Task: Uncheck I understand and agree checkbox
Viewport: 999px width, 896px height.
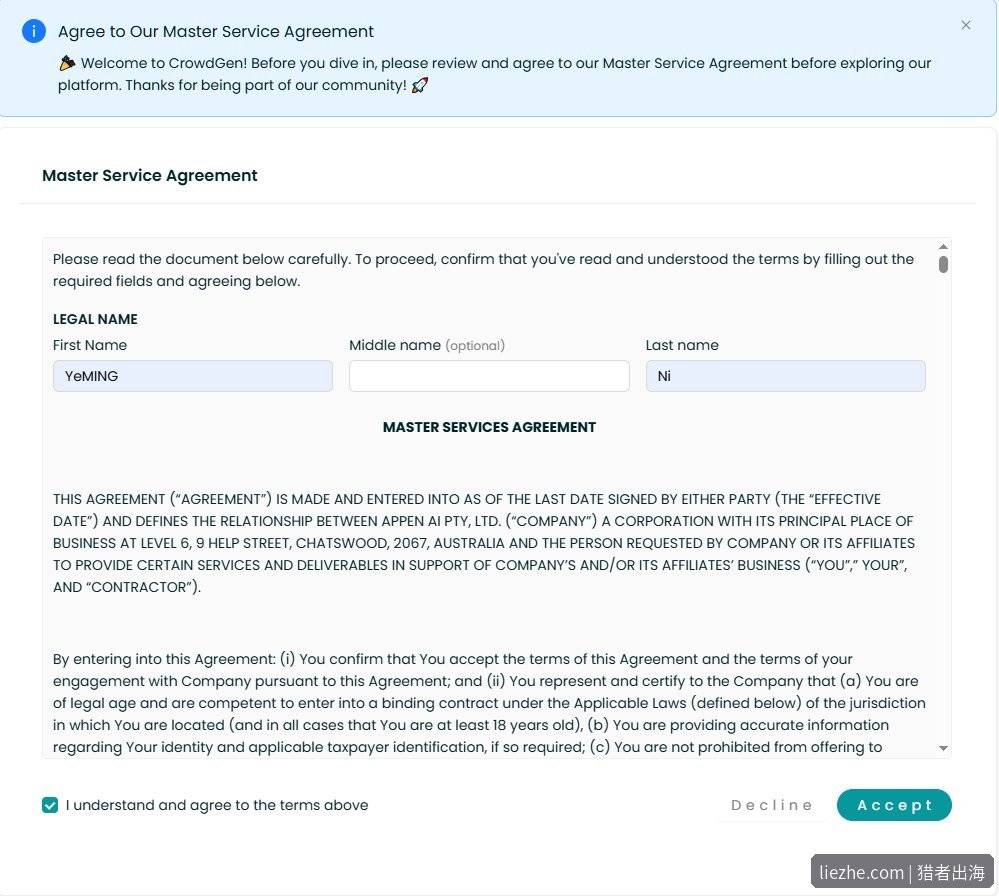Action: tap(50, 806)
